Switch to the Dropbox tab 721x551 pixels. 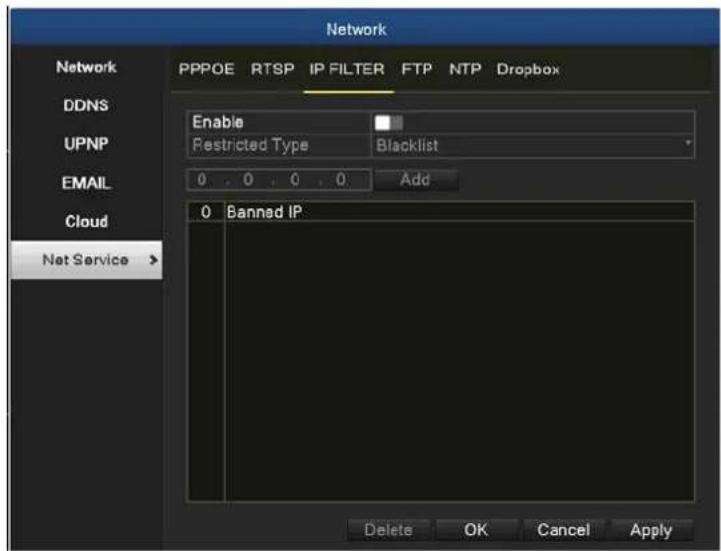[528, 69]
